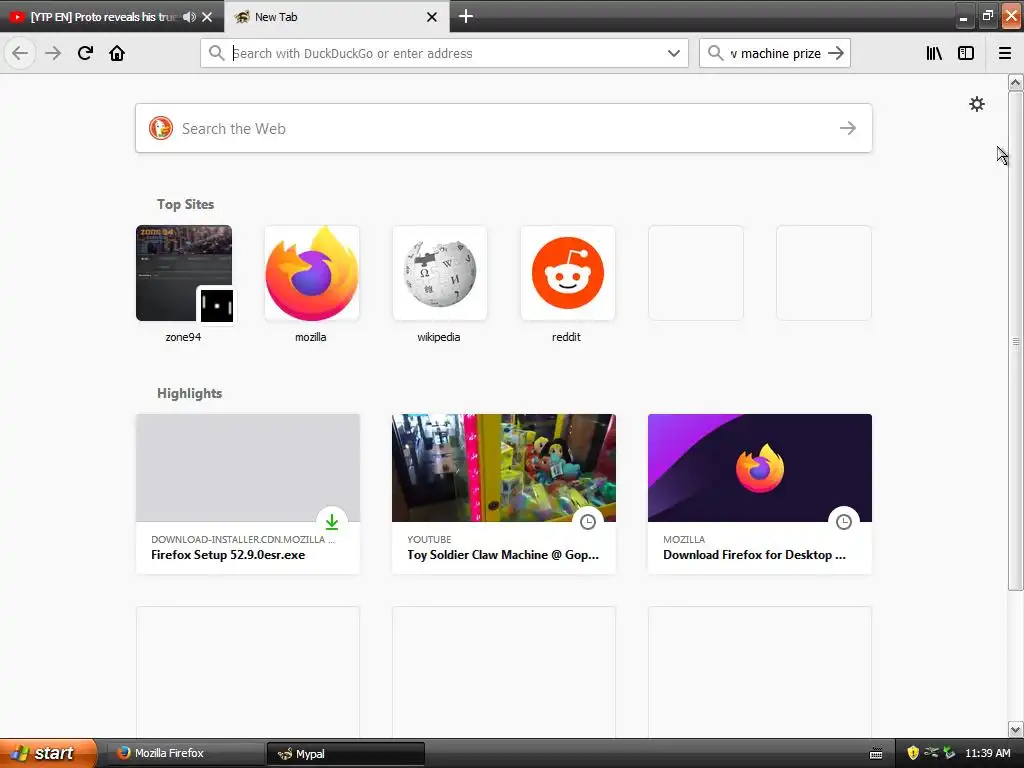This screenshot has width=1024, height=768.
Task: Click the Highlights heading
Action: [189, 393]
